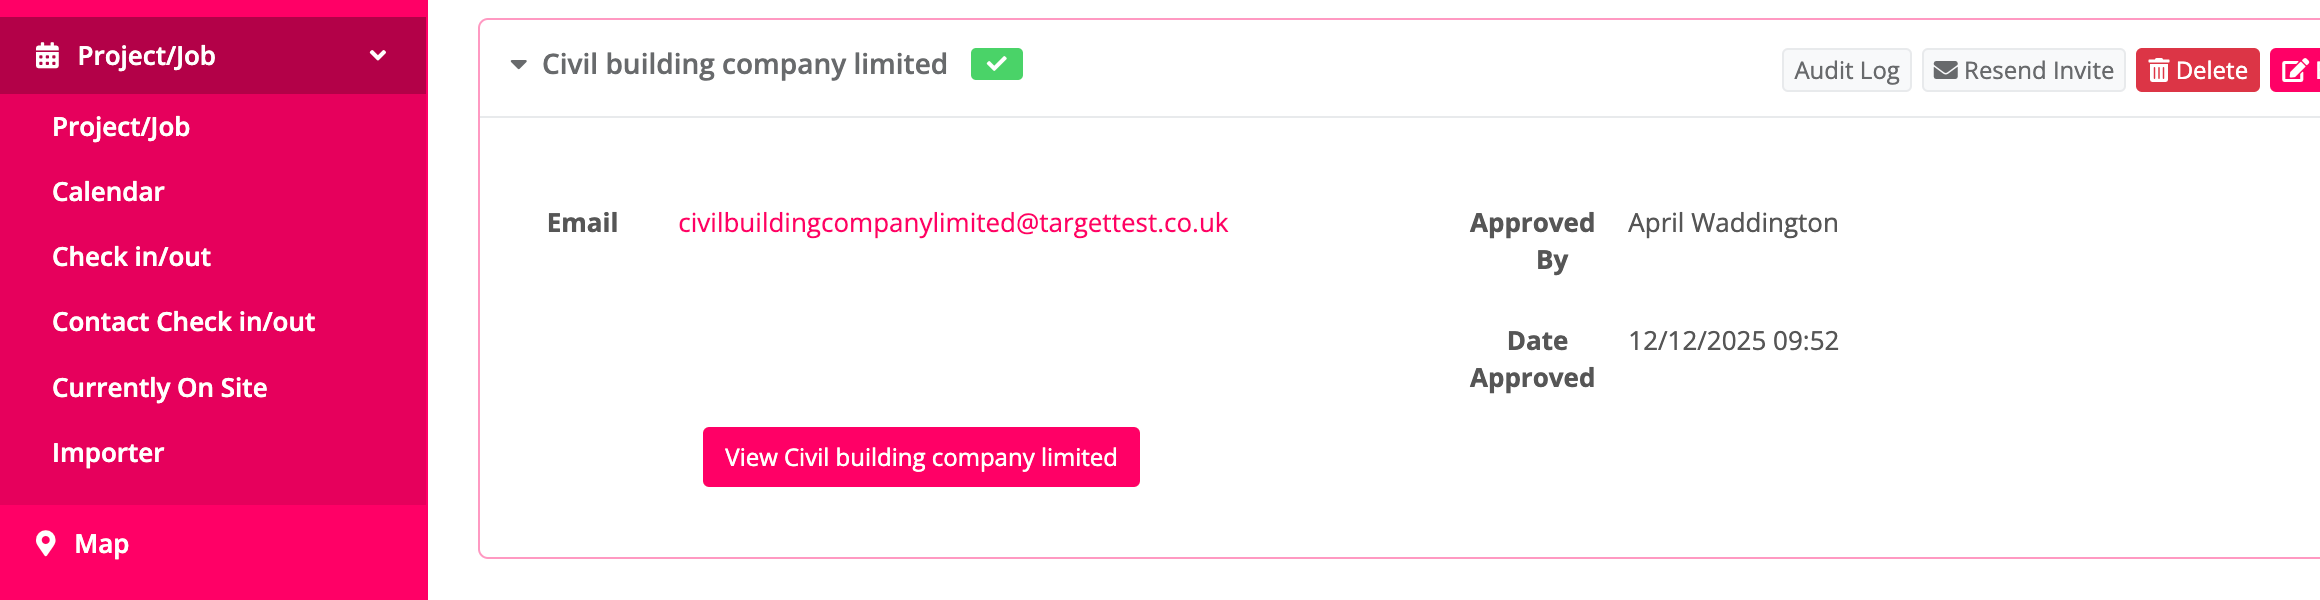The height and width of the screenshot is (600, 2320).
Task: Open the Importer sidebar item
Action: click(x=108, y=453)
